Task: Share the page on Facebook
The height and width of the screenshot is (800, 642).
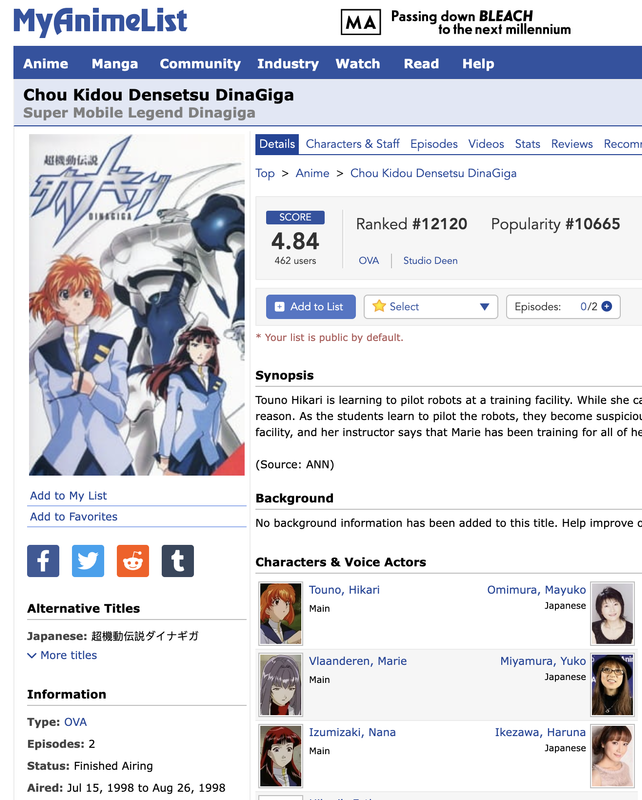Action: click(x=43, y=561)
